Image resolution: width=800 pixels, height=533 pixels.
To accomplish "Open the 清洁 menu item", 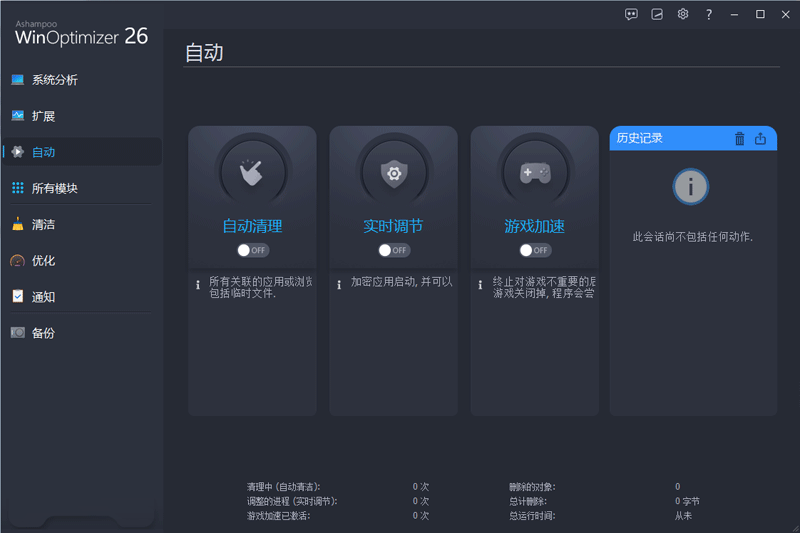I will pos(82,224).
